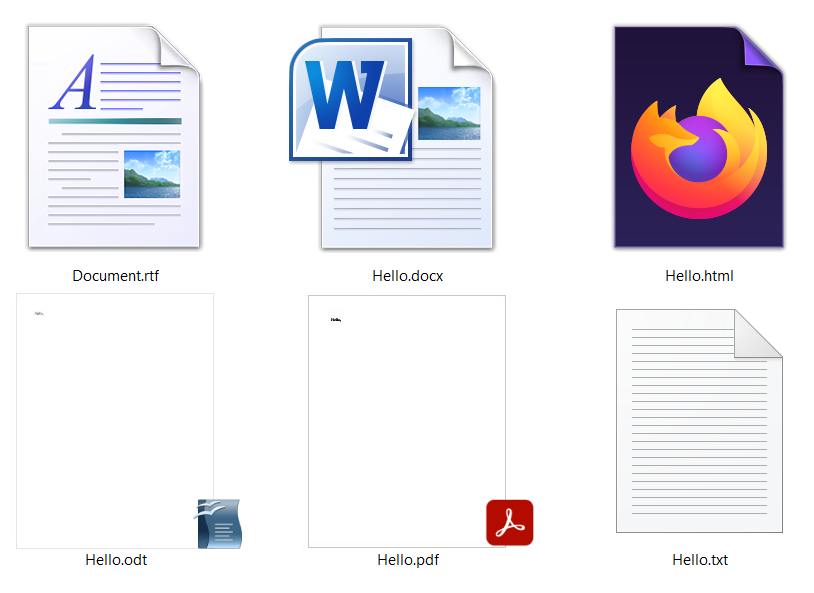
Task: Select the Hello.odt filename
Action: click(114, 560)
